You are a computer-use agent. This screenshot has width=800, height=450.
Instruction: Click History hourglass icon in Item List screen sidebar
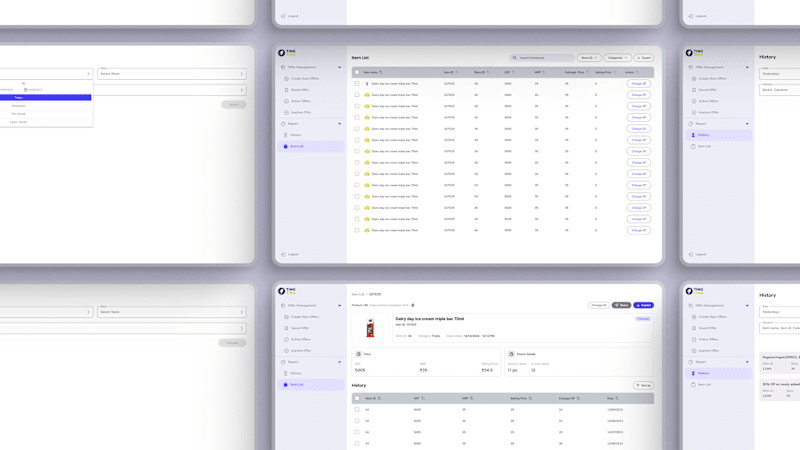click(x=286, y=135)
